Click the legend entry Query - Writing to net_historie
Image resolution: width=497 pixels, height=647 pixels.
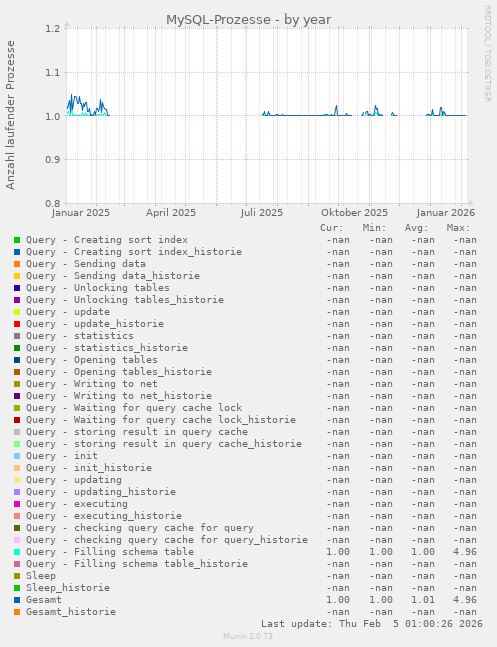tap(119, 396)
